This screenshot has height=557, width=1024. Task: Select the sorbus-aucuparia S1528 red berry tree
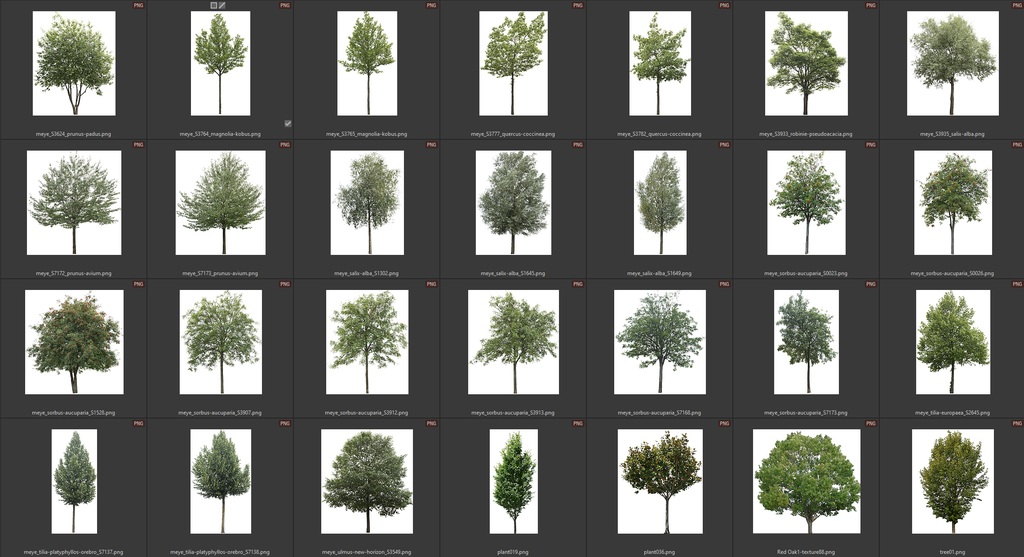[x=73, y=342]
